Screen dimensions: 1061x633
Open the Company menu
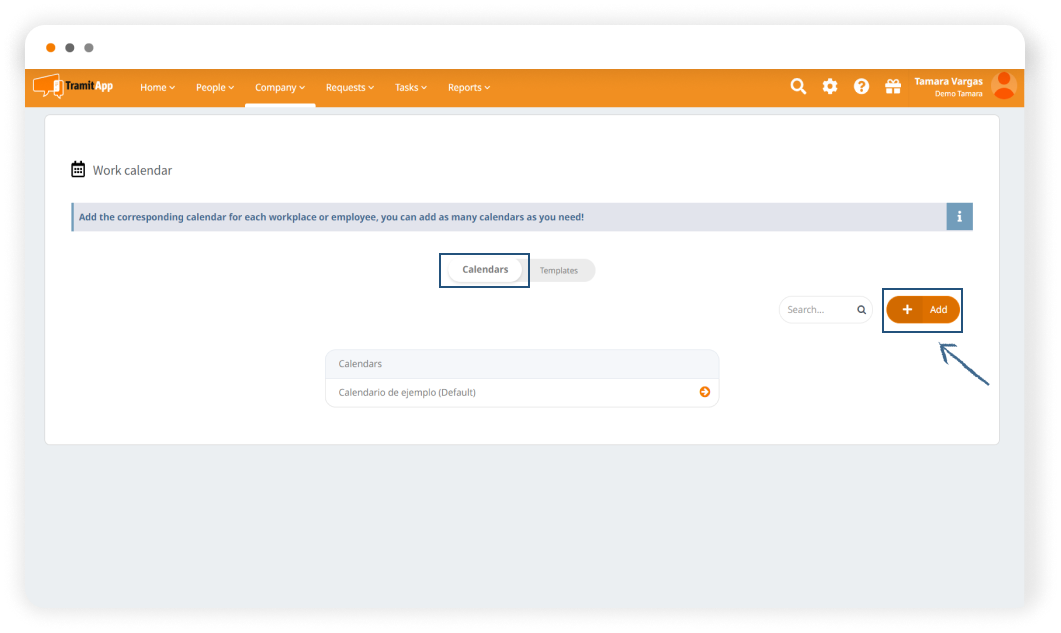coord(280,88)
